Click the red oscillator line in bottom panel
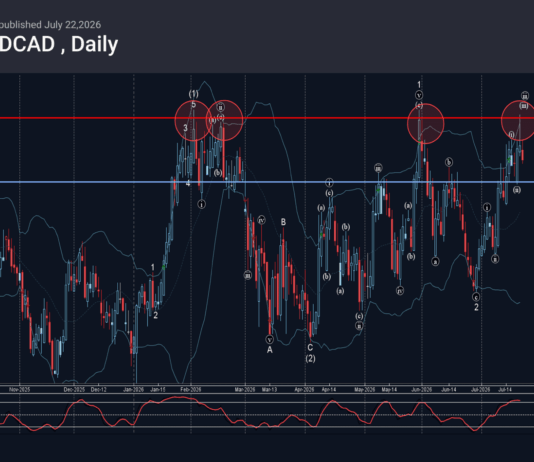The height and width of the screenshot is (462, 534). click(x=259, y=413)
